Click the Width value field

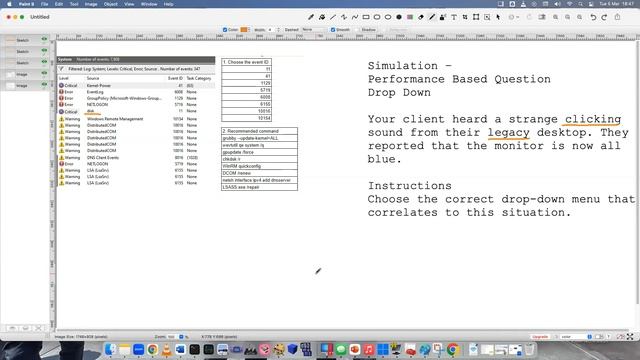point(271,30)
